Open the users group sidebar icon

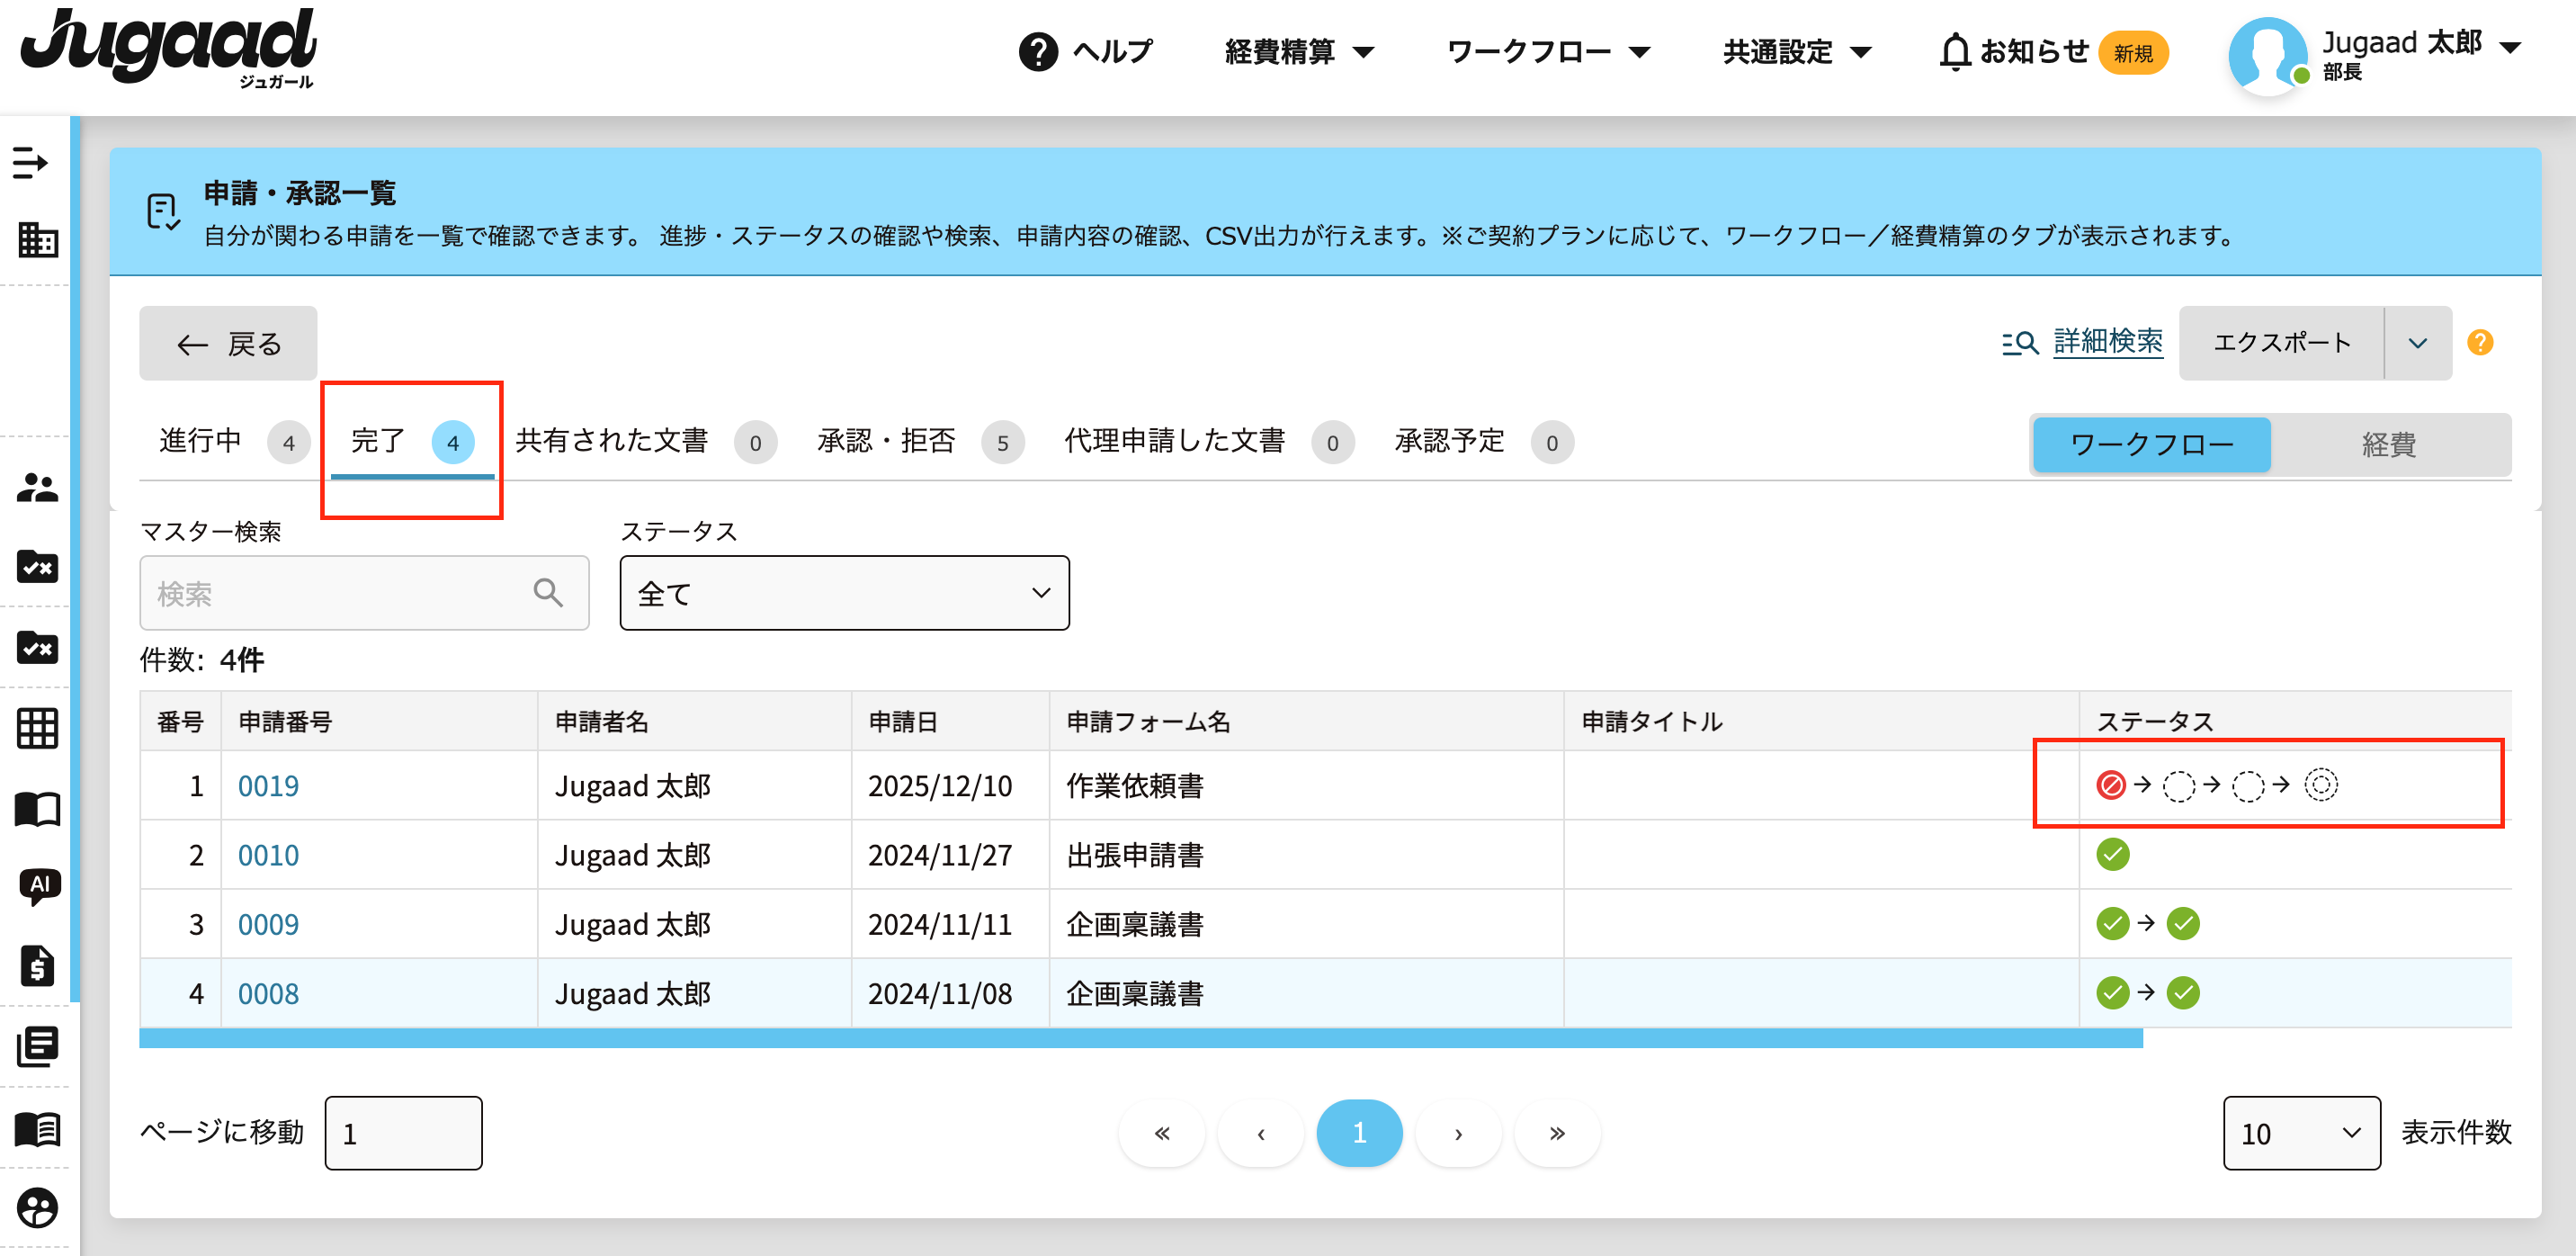[38, 487]
